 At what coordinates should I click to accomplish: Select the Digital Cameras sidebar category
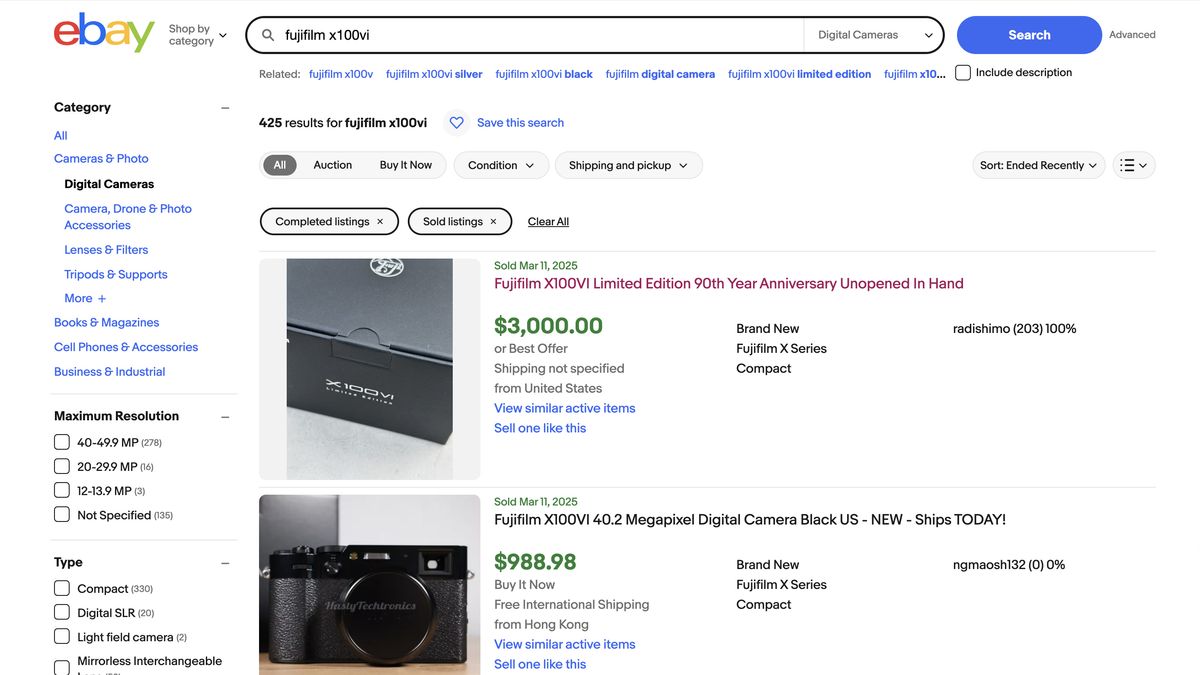[109, 185]
